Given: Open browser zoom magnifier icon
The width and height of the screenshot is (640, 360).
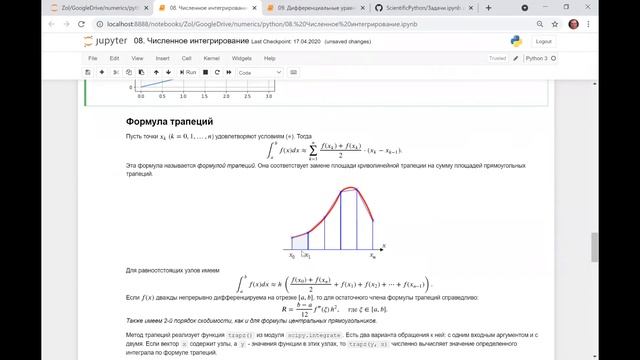Looking at the screenshot, I should 540,24.
